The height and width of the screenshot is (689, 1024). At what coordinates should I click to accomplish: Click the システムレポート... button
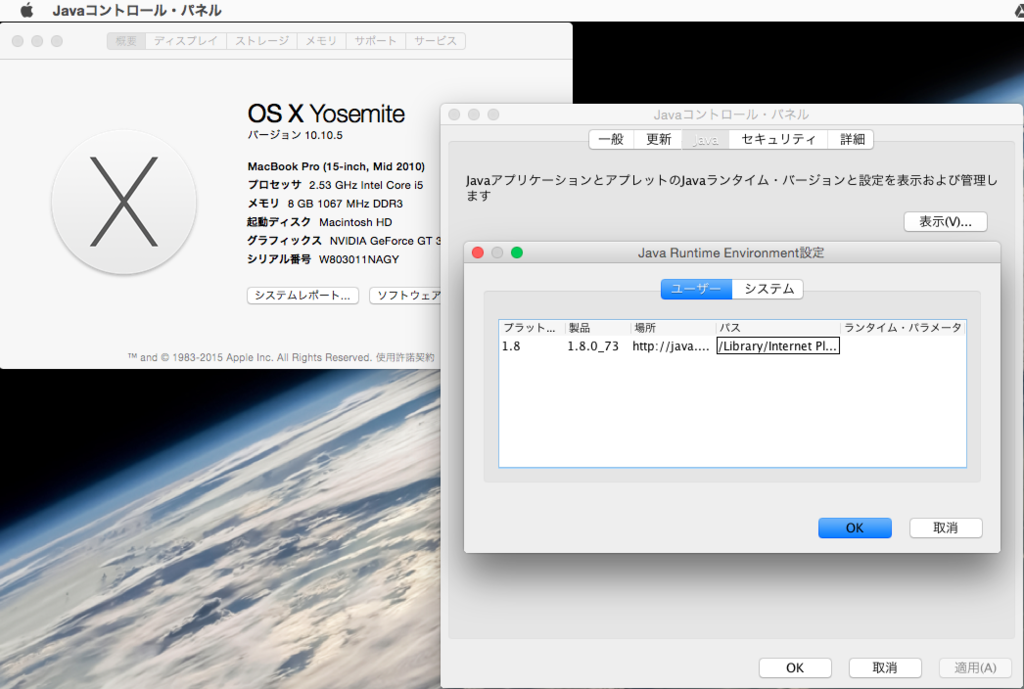tap(302, 295)
